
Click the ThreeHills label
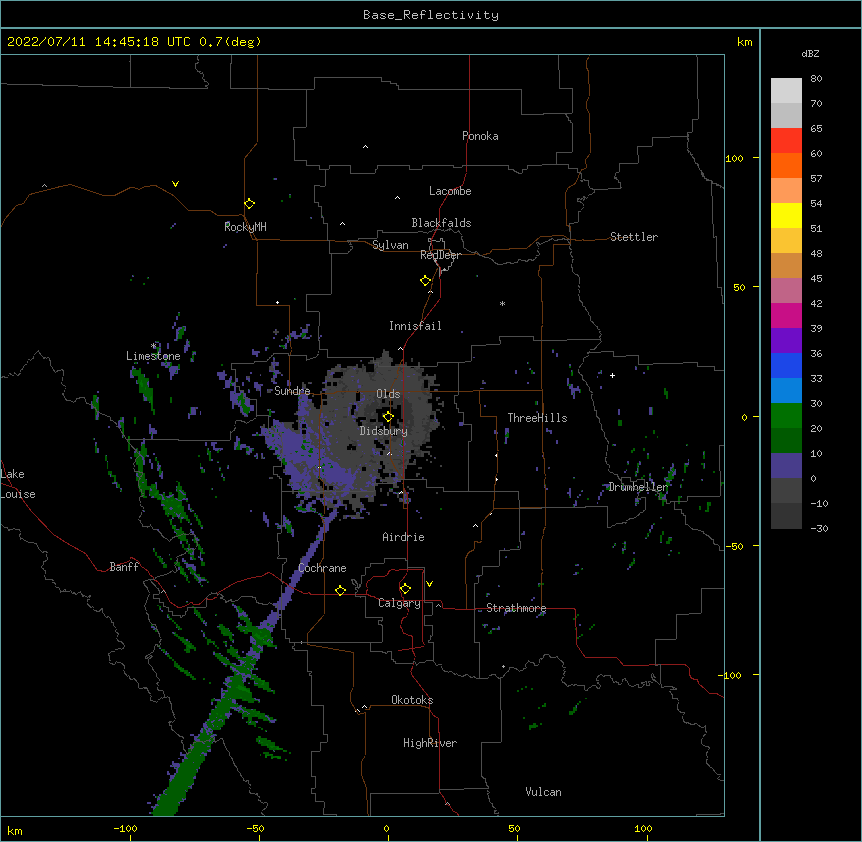537,418
